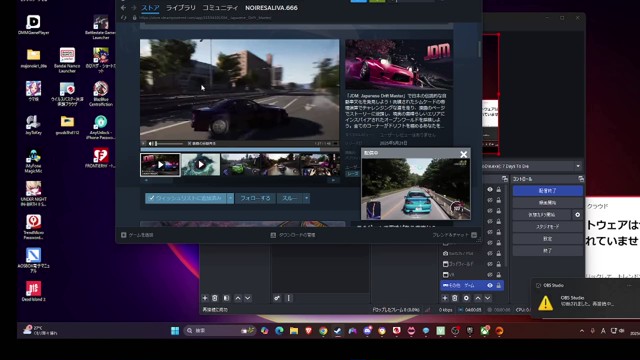The height and width of the screenshot is (360, 640).
Task: Switch to the ライブラリ tab
Action: tap(180, 8)
